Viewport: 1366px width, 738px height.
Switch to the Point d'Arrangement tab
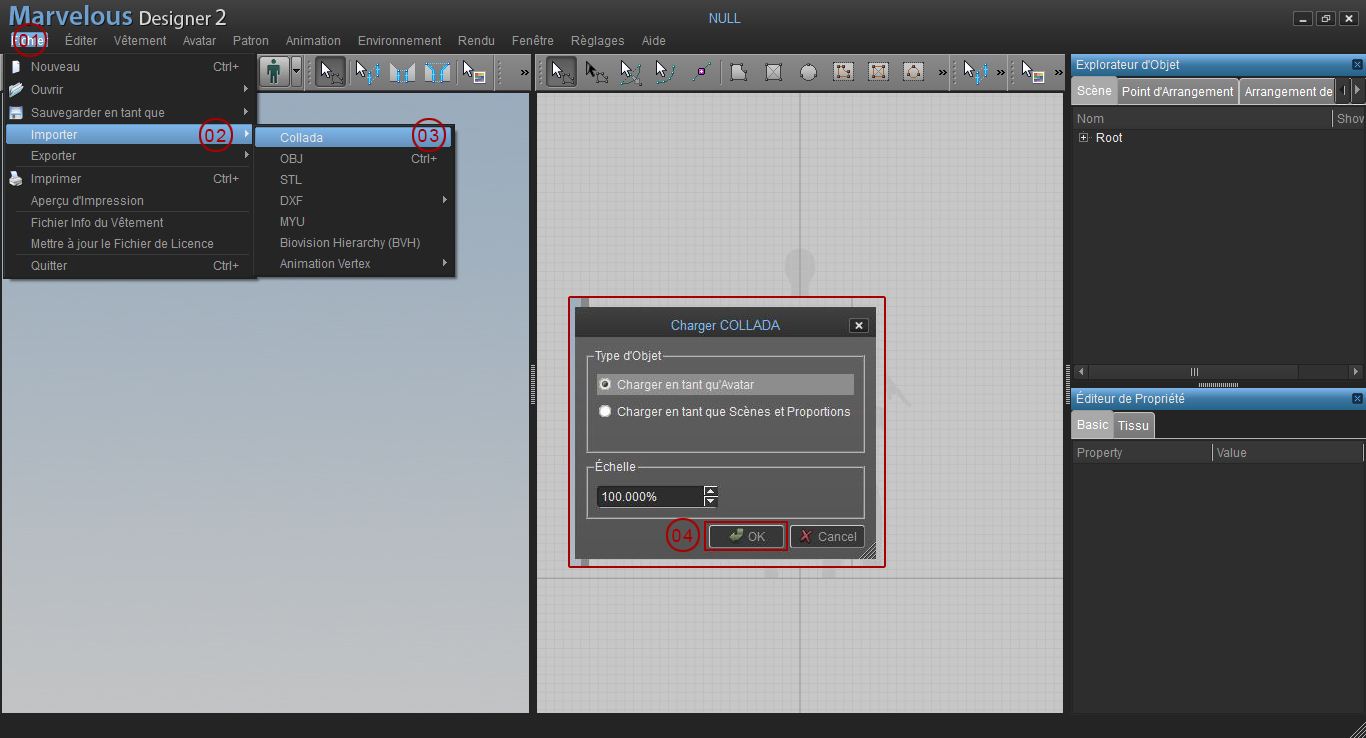(1177, 92)
